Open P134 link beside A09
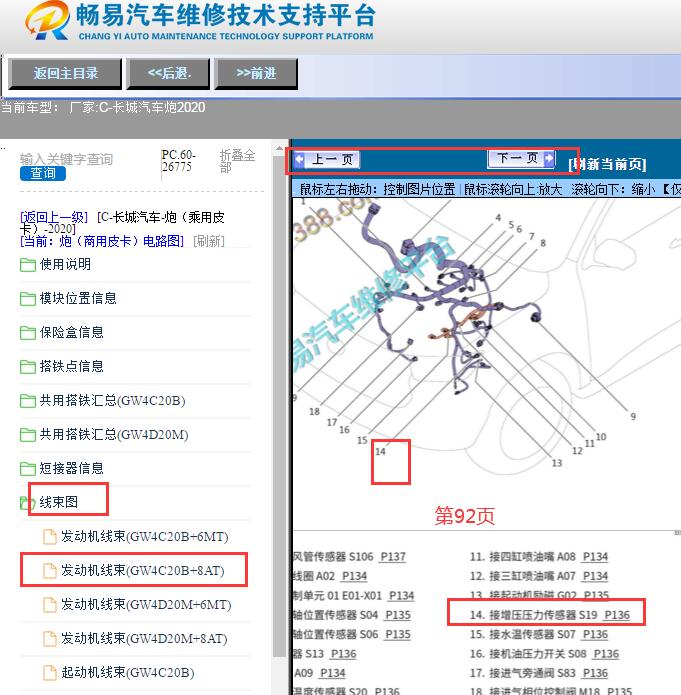This screenshot has width=681, height=695. [x=333, y=673]
